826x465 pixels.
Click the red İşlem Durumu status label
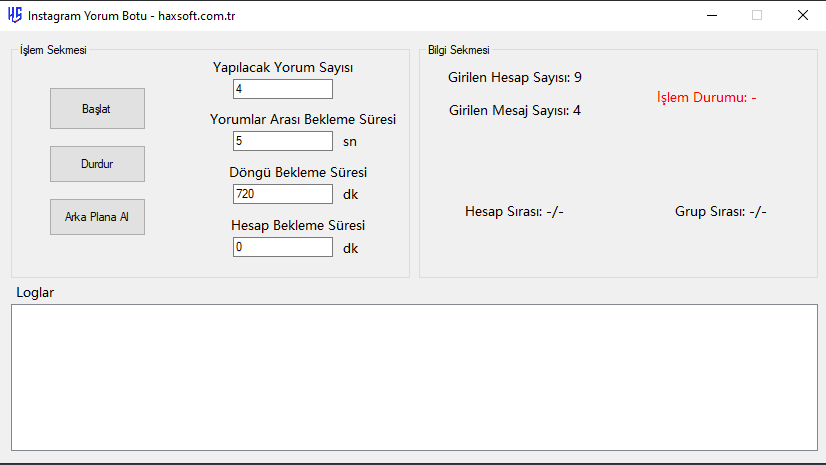pos(706,98)
